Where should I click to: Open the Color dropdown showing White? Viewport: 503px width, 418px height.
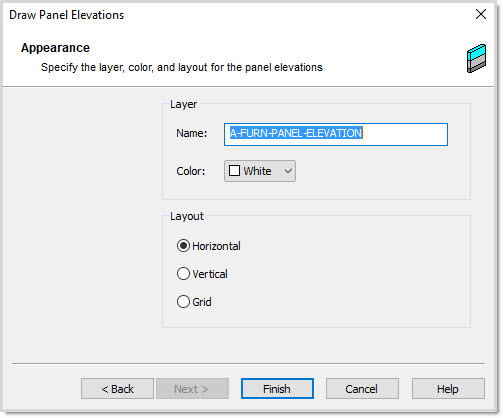[260, 171]
